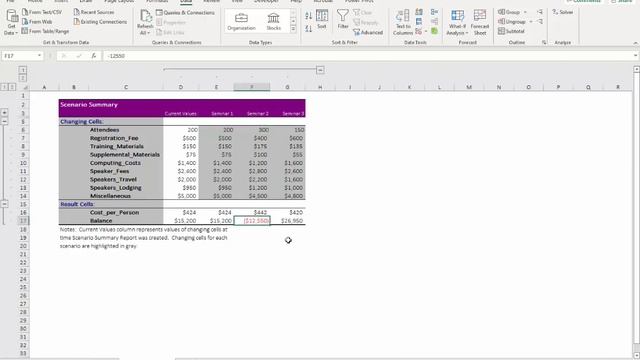640x360 pixels.
Task: Open the custom Sort dialog
Action: pyautogui.click(x=322, y=20)
